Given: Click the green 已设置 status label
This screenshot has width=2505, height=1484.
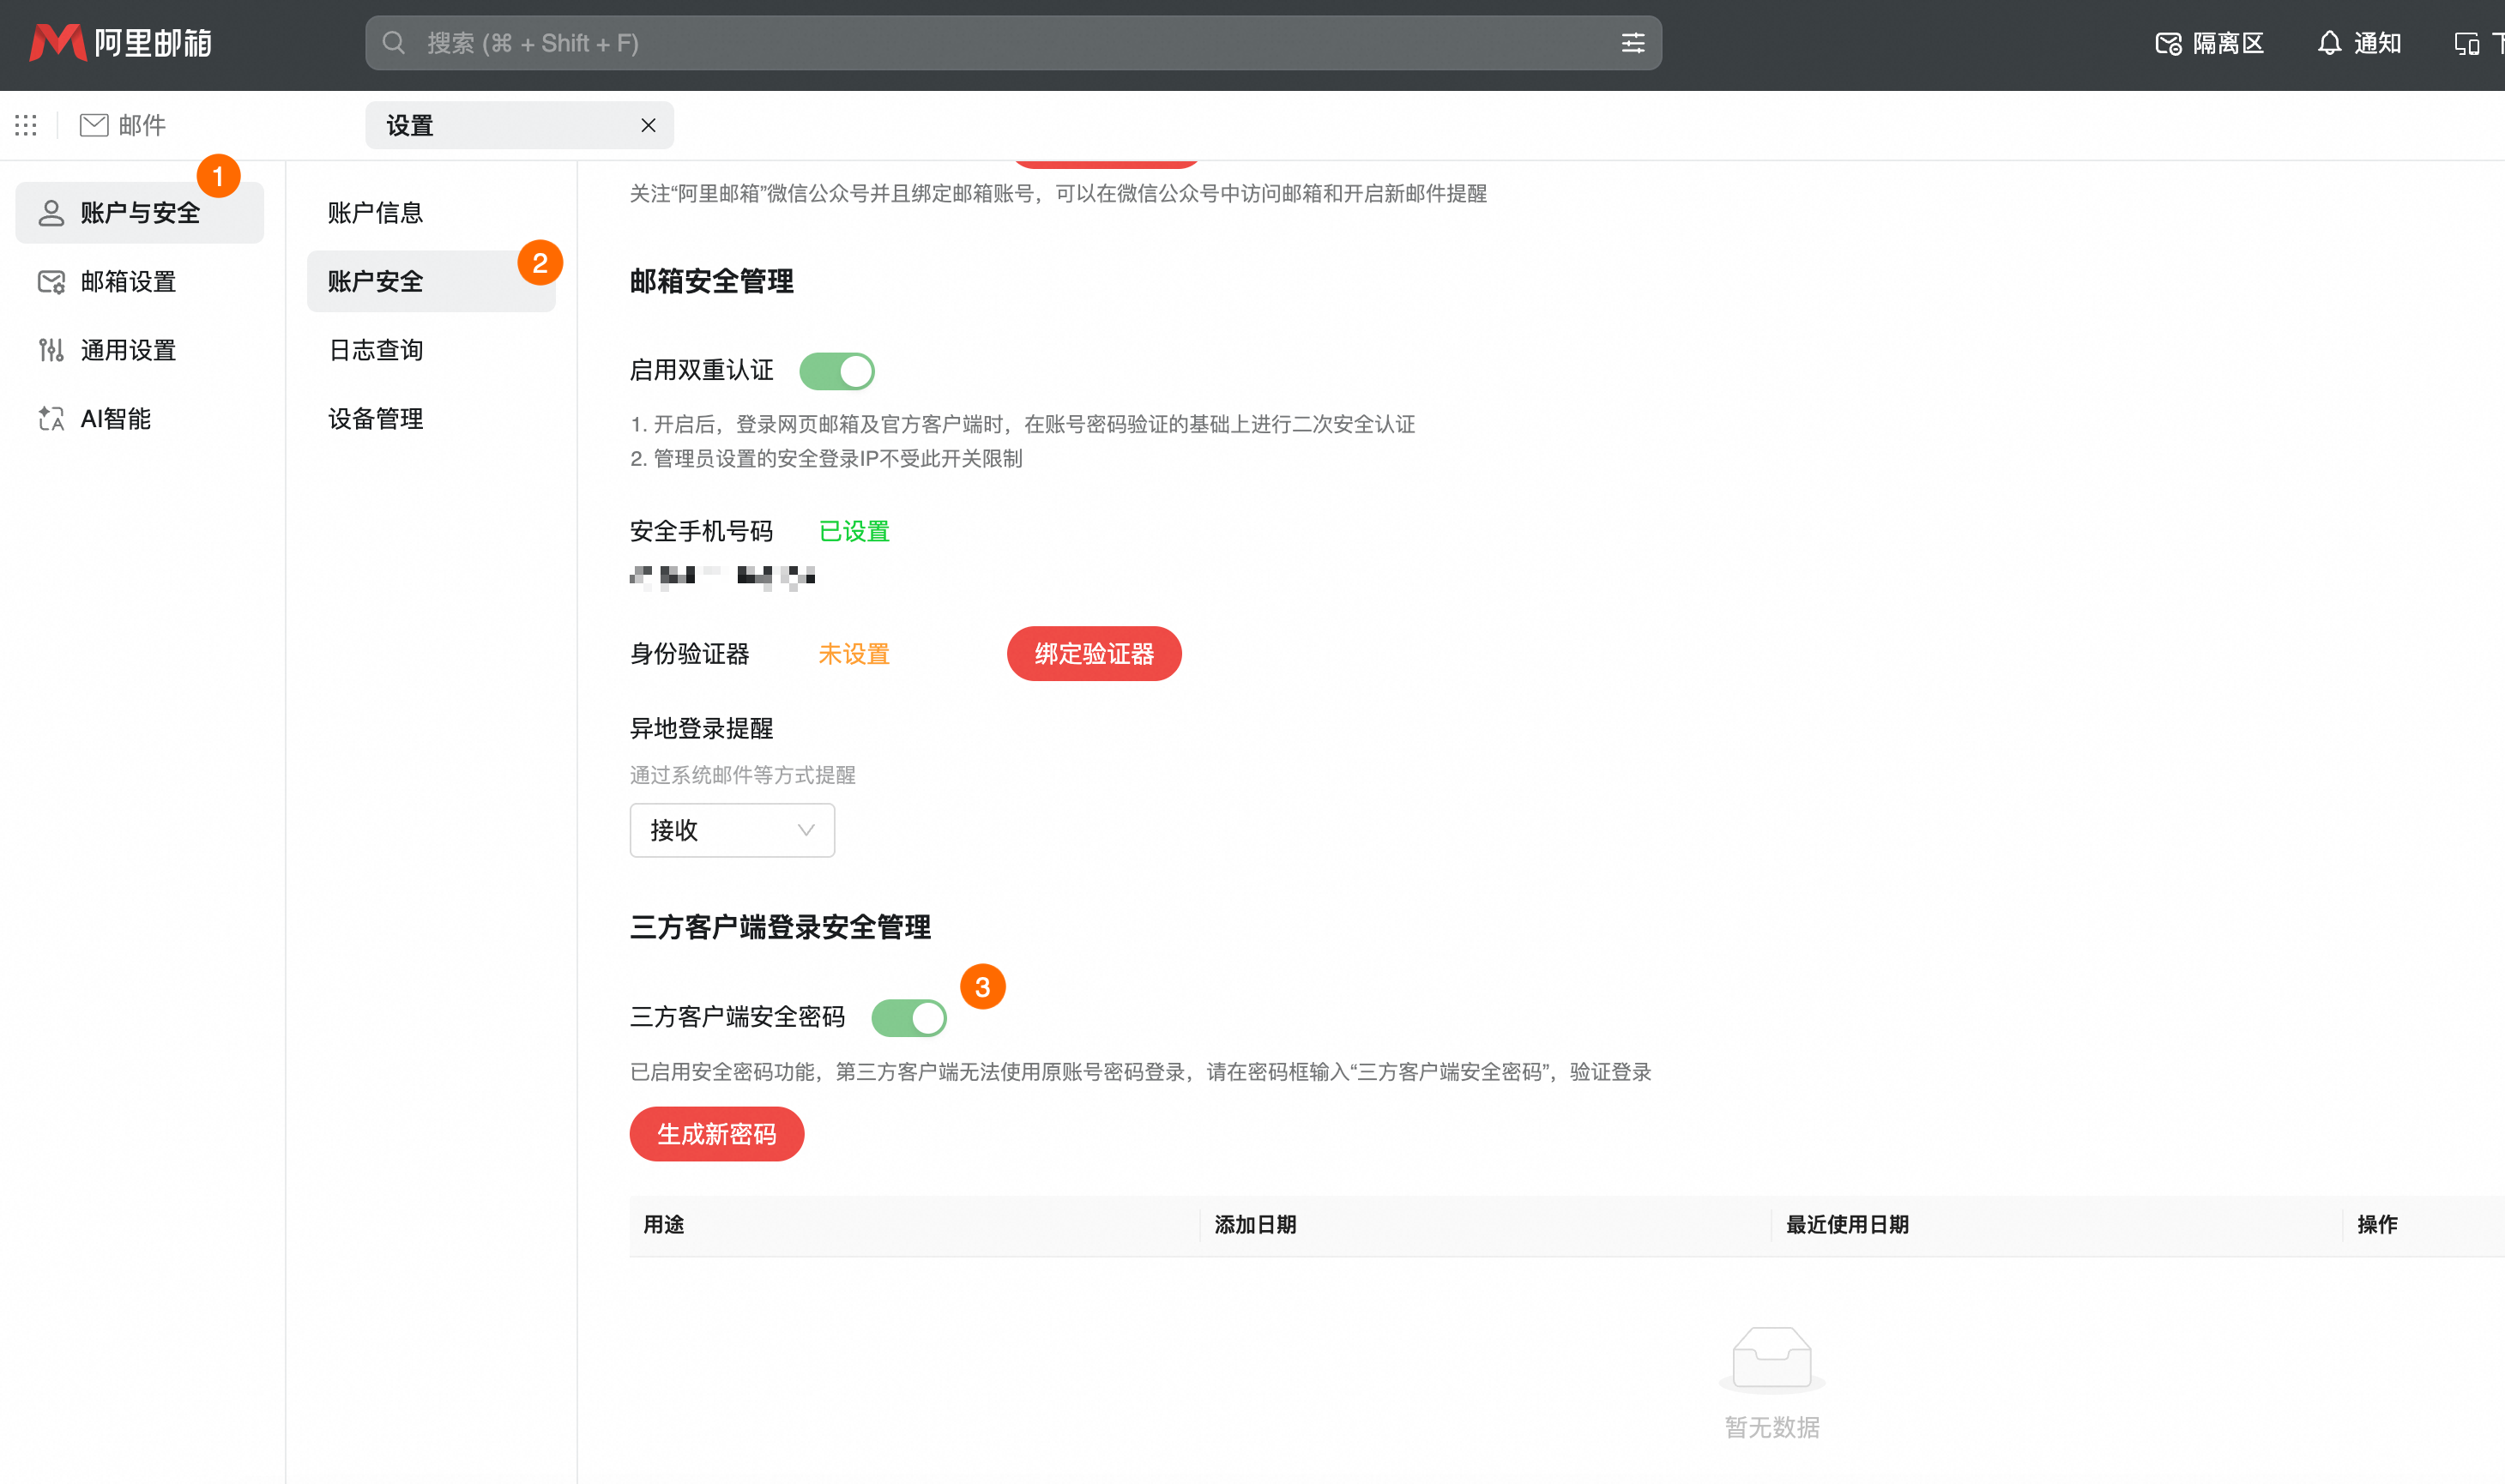Looking at the screenshot, I should [x=854, y=531].
